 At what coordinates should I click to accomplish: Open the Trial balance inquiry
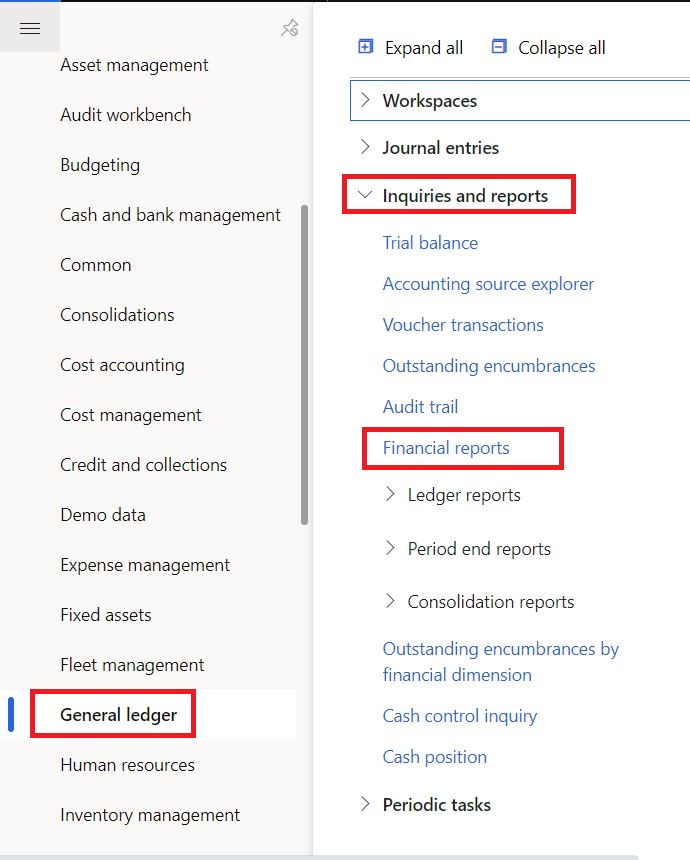point(430,242)
